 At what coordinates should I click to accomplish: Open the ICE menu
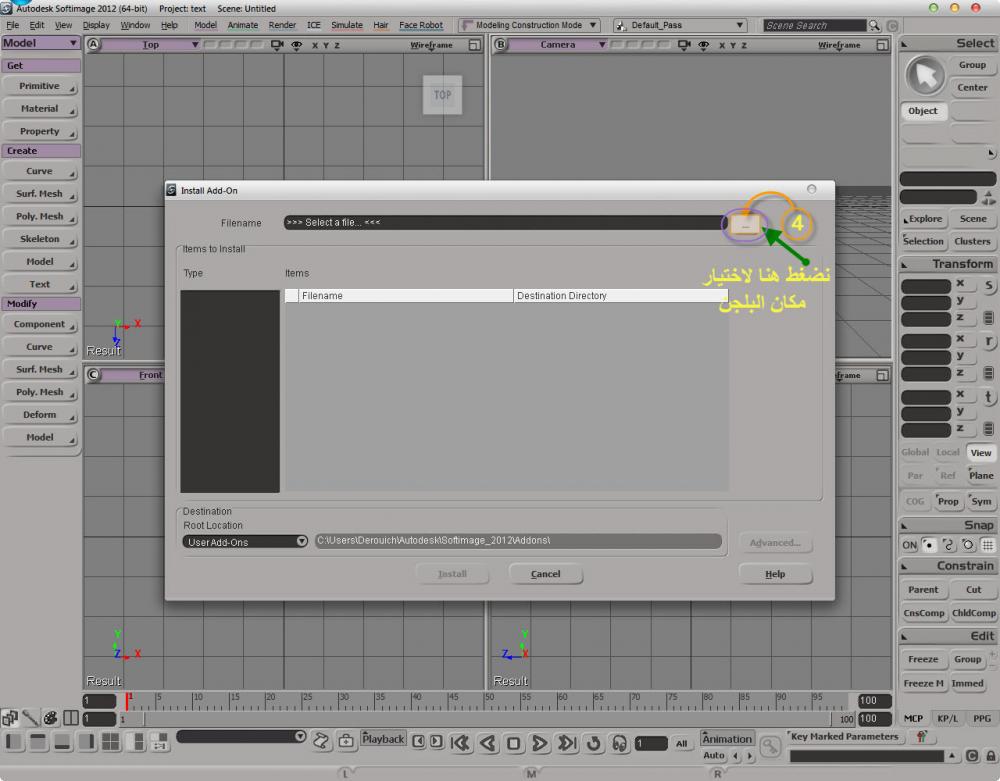click(314, 26)
